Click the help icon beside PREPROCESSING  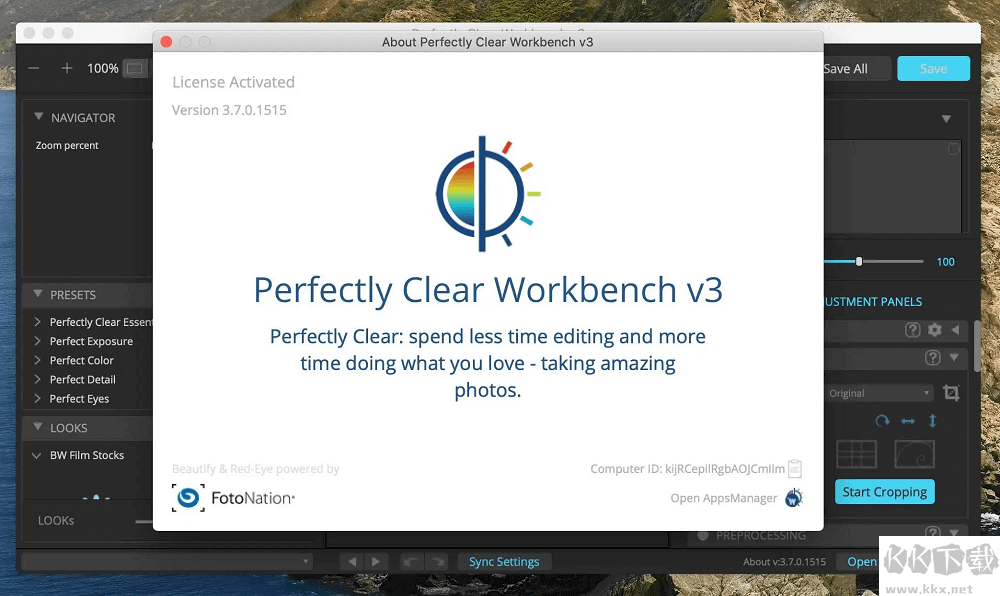tap(932, 532)
